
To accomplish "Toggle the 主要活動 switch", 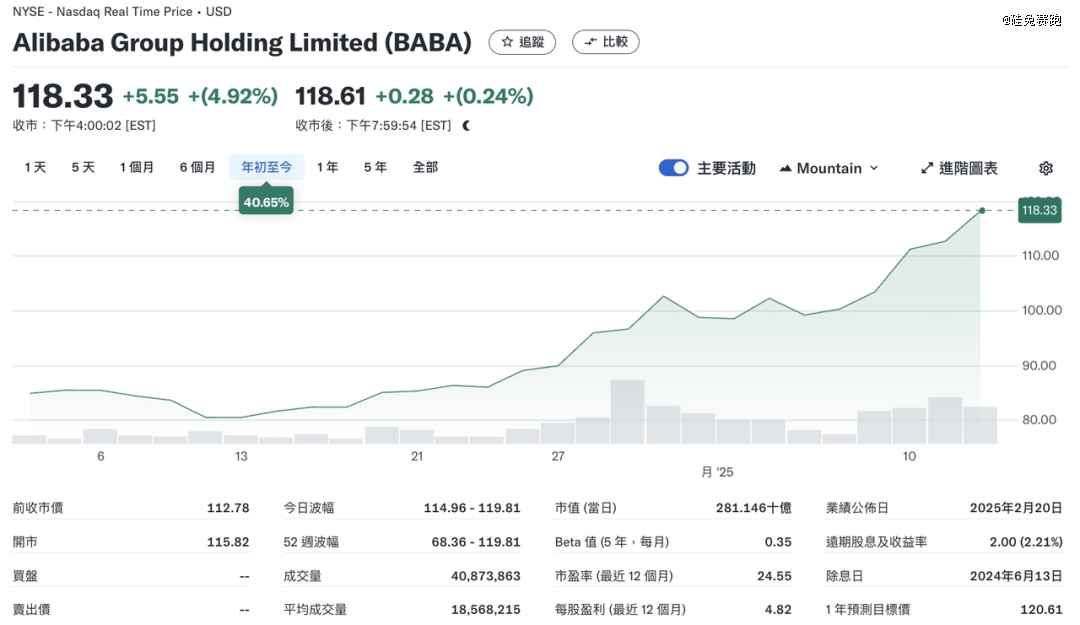I will (x=673, y=168).
